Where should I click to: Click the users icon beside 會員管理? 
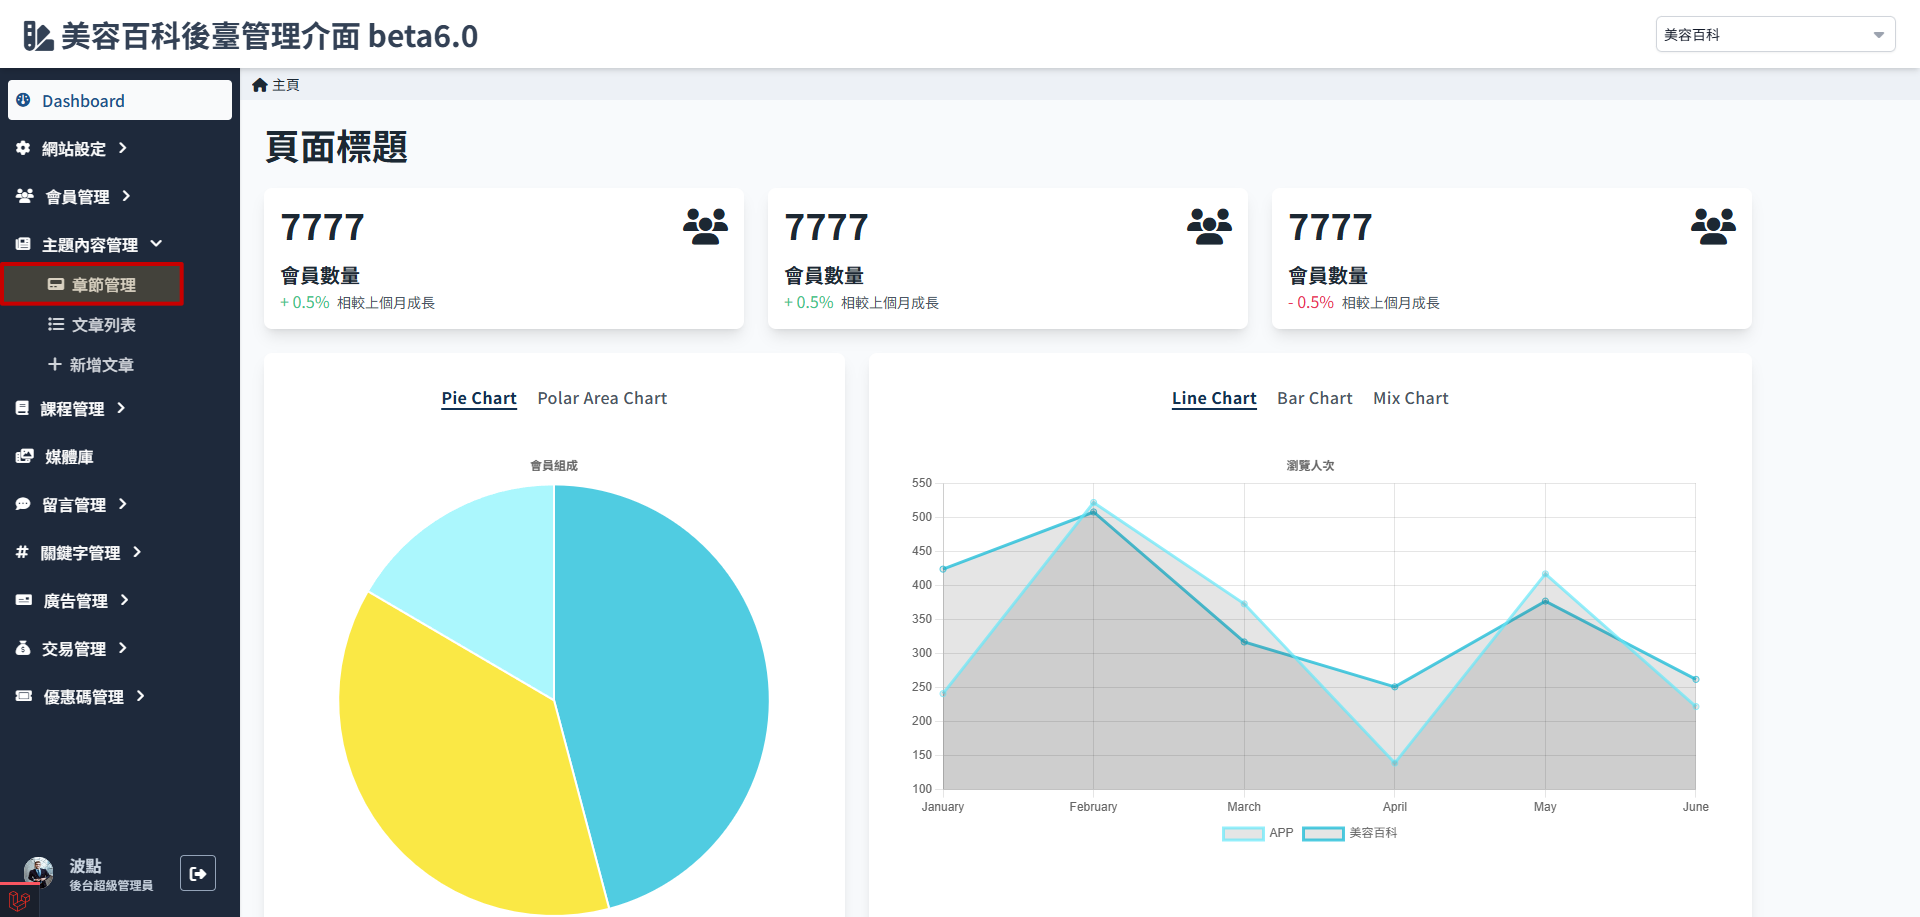pos(25,196)
